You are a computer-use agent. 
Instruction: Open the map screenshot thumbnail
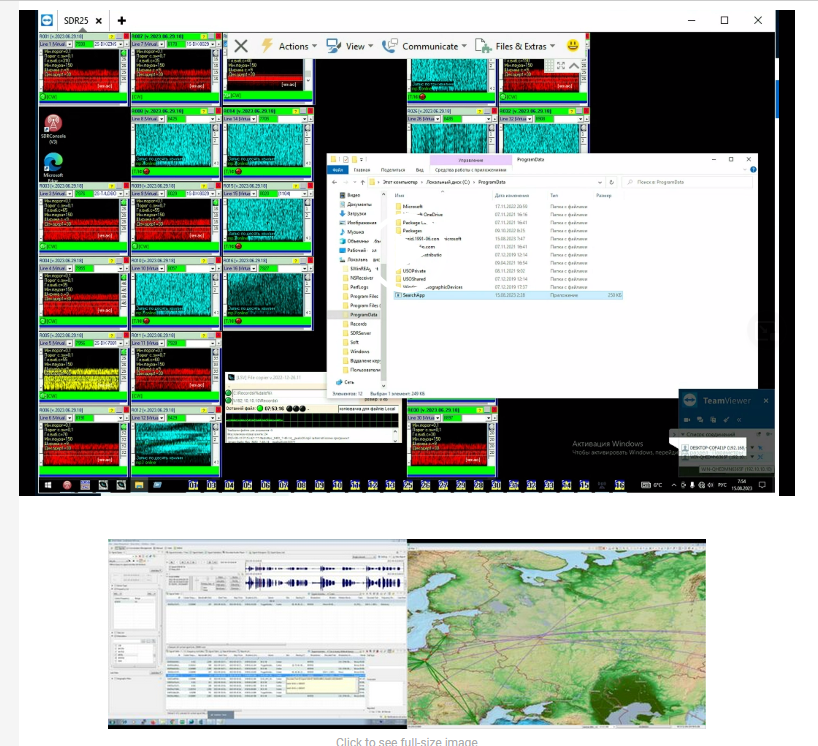557,633
